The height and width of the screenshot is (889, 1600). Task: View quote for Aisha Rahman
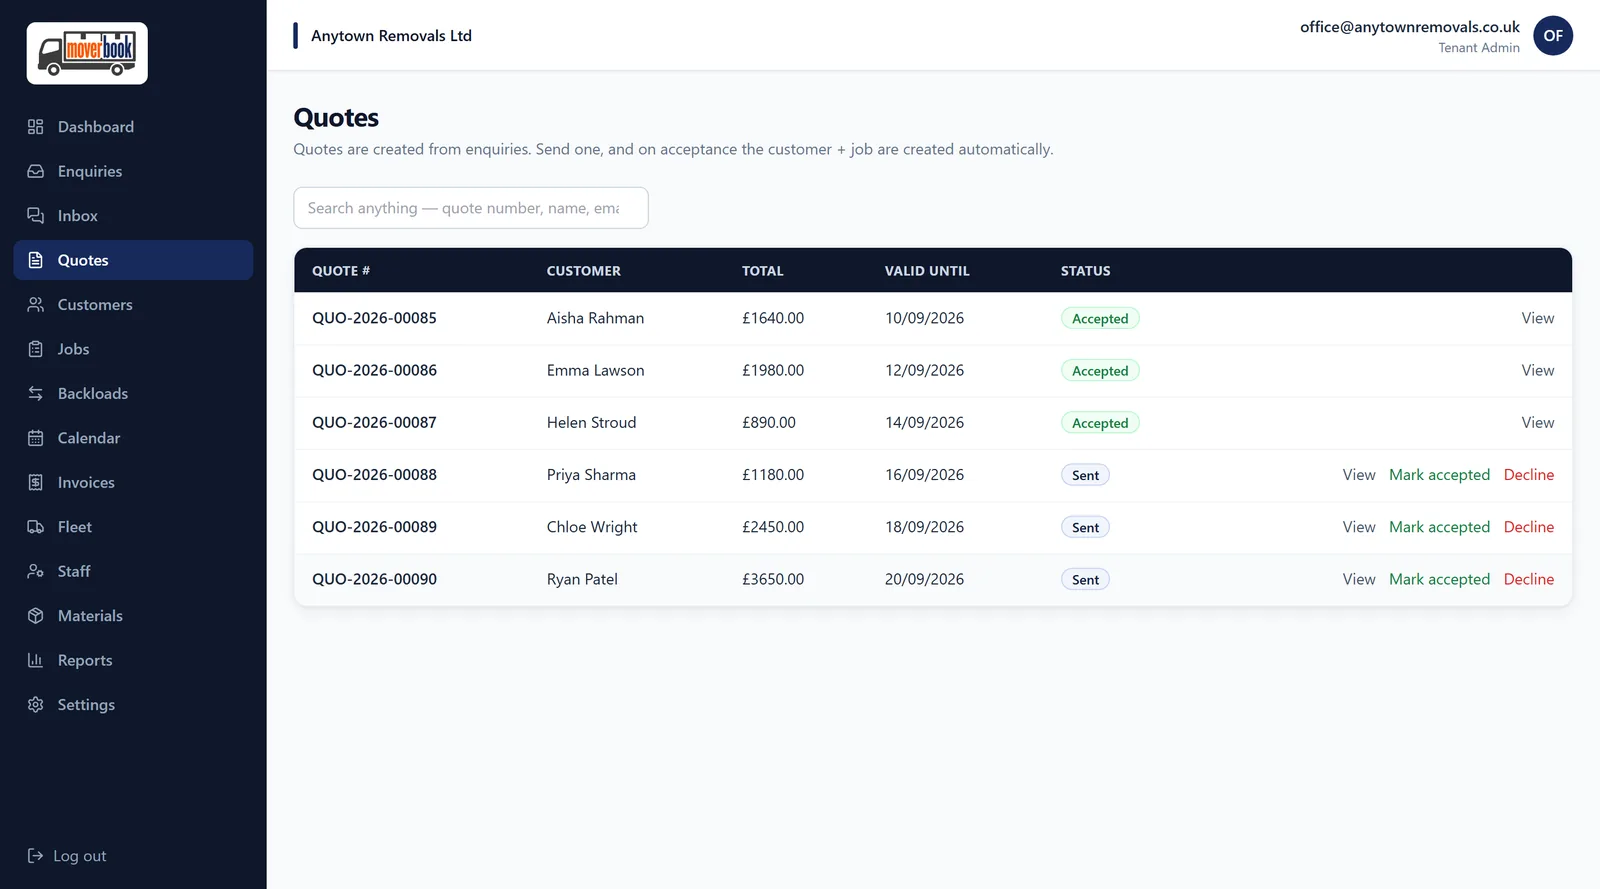tap(1538, 318)
